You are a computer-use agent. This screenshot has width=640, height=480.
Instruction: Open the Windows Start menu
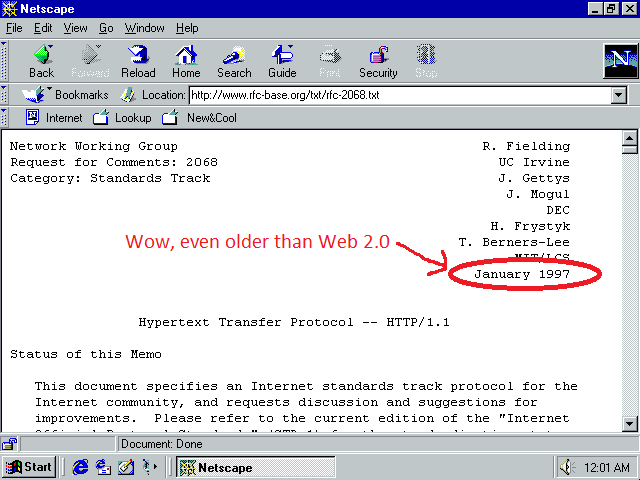pyautogui.click(x=29, y=467)
